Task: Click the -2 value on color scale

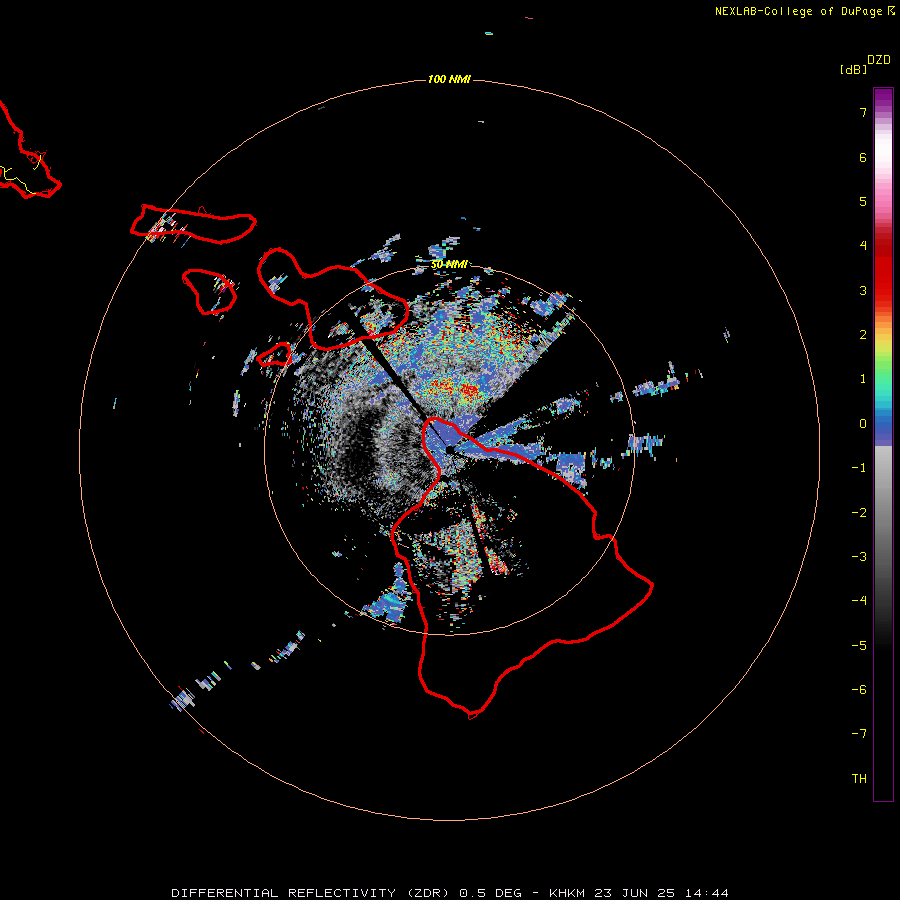Action: (859, 513)
